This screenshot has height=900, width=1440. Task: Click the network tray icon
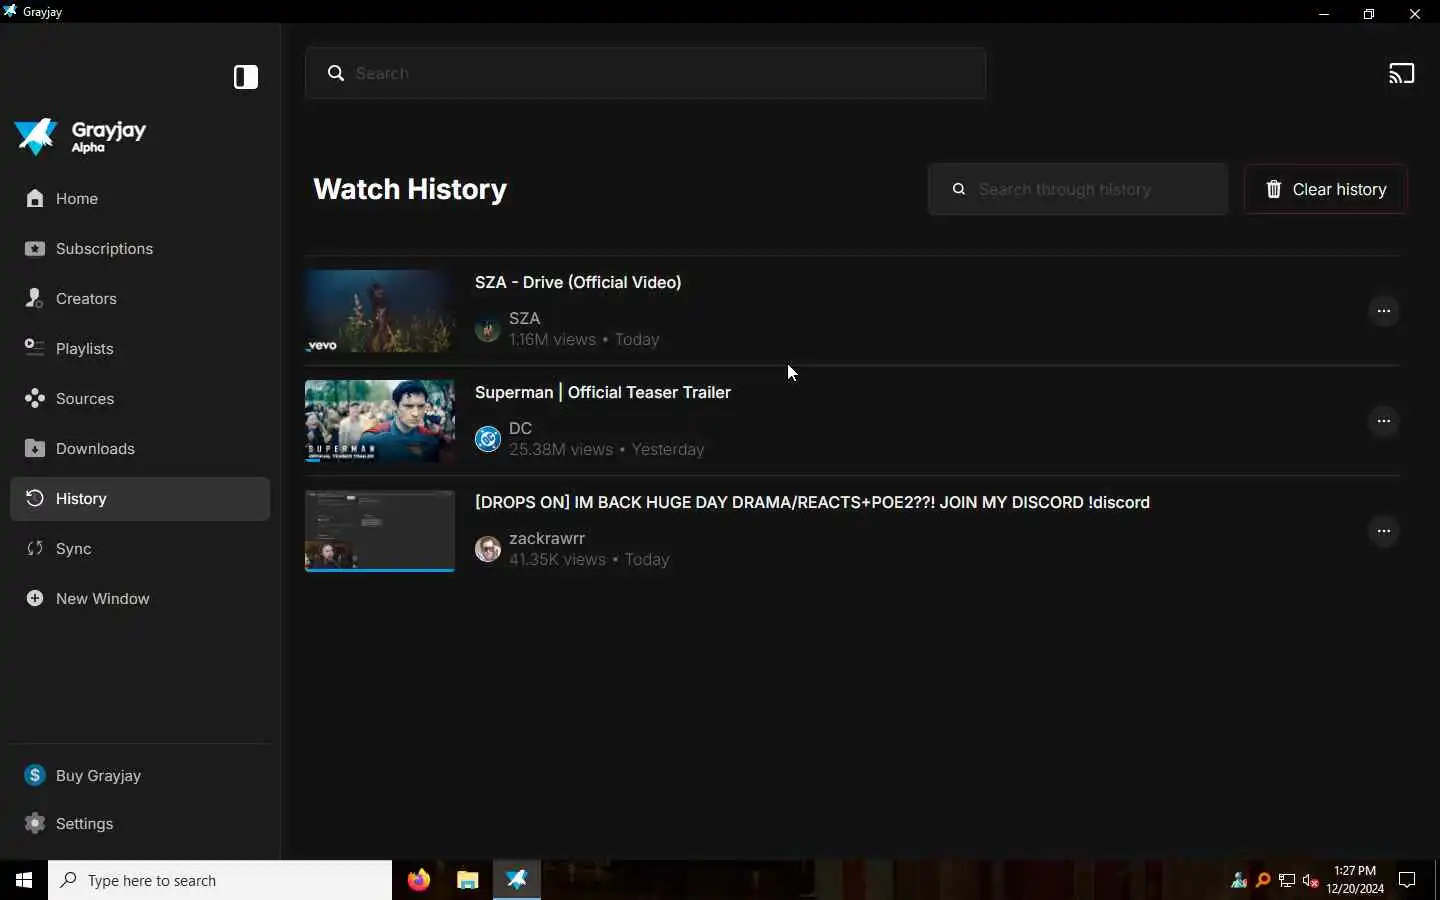[1287, 881]
